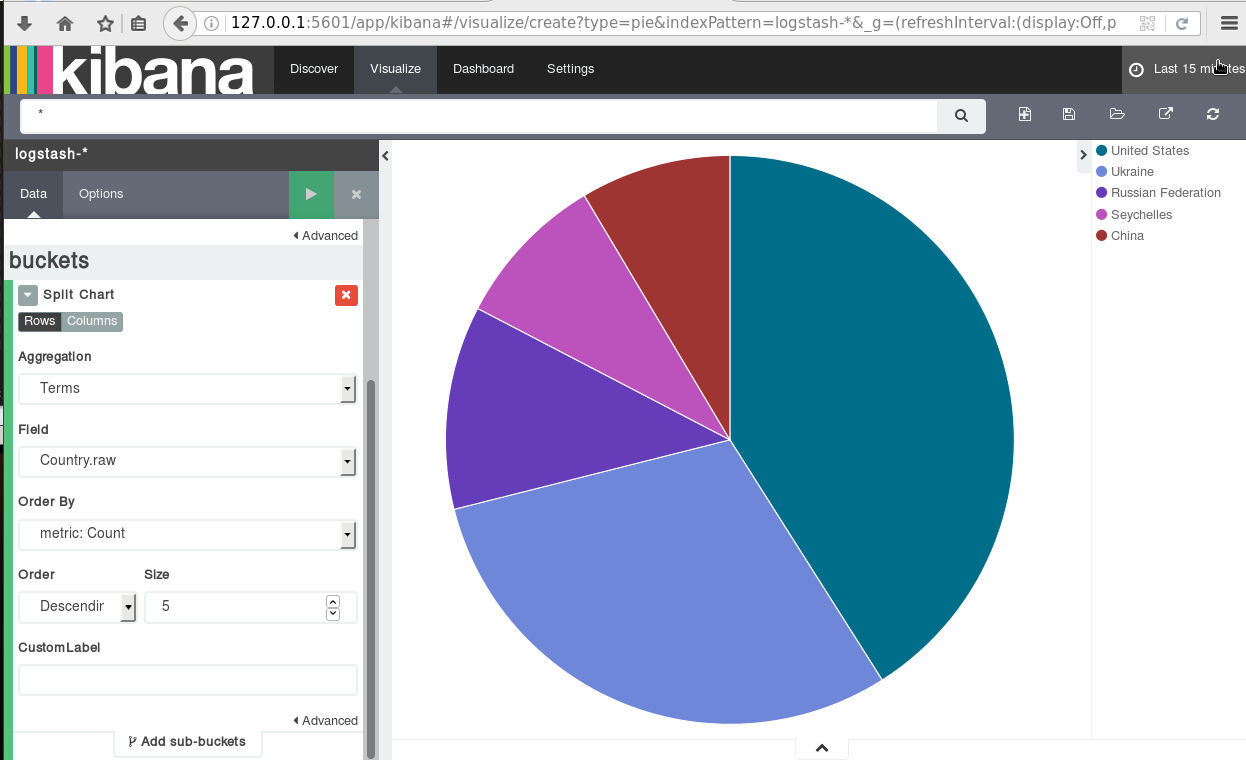1246x760 pixels.
Task: Open a saved visualization via folder icon
Action: point(1117,114)
